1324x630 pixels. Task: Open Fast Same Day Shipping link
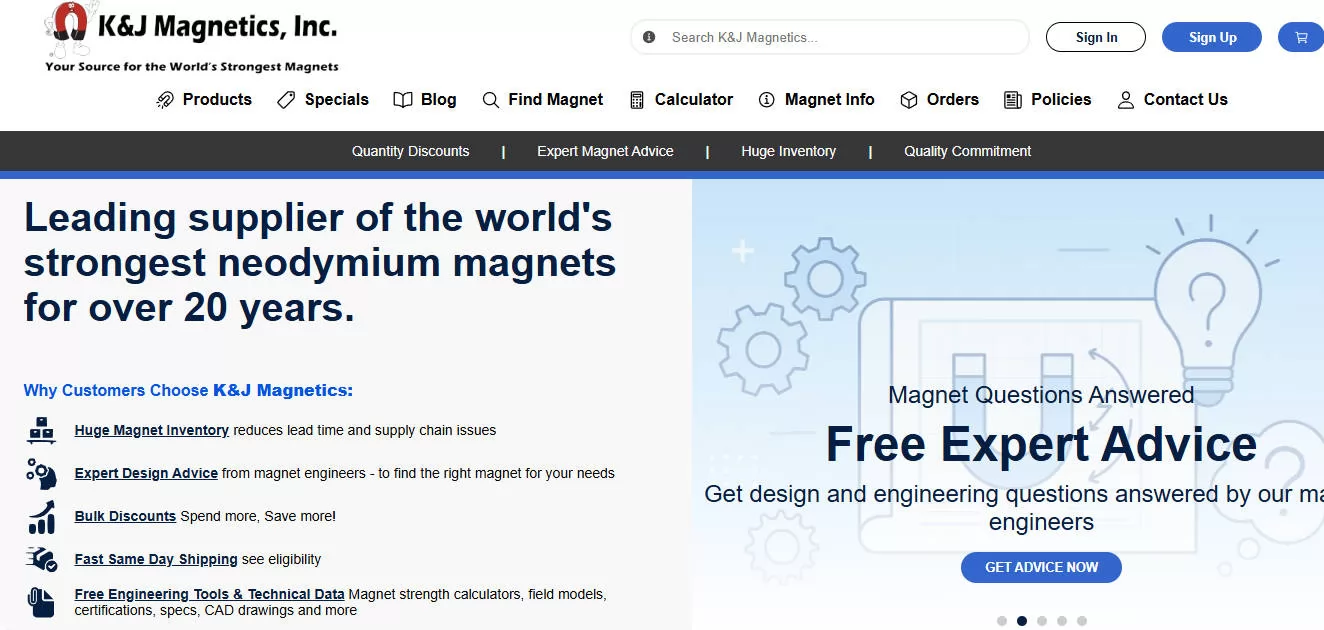(156, 559)
